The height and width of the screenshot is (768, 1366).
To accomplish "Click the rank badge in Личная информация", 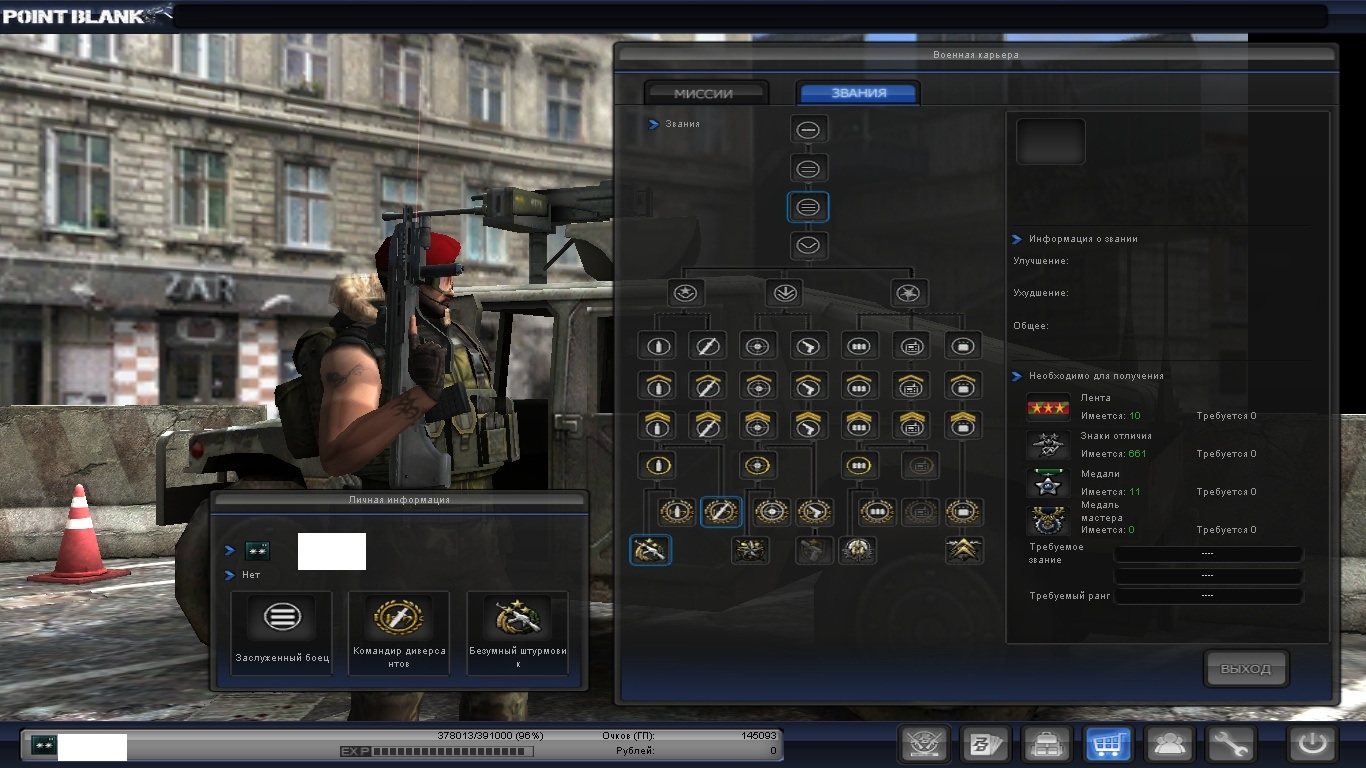I will click(258, 551).
